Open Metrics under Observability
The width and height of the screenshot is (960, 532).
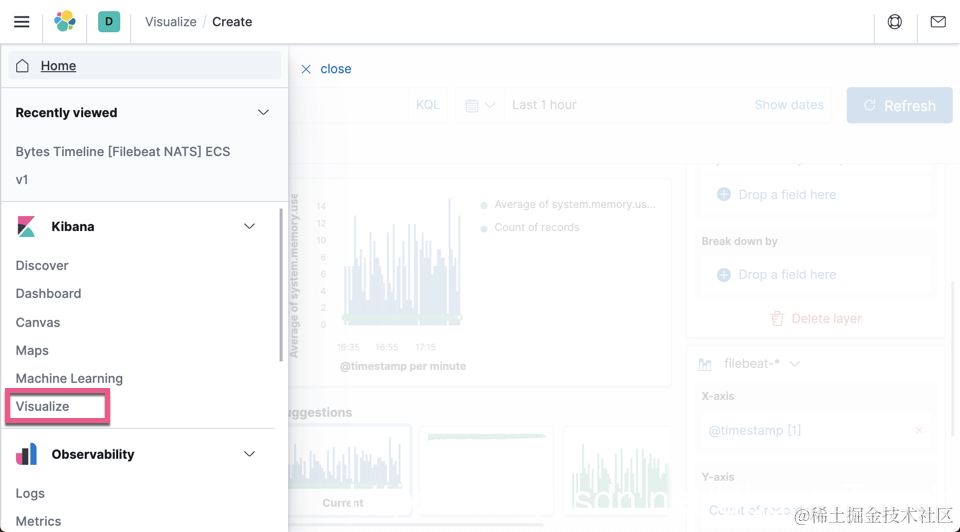coord(39,522)
